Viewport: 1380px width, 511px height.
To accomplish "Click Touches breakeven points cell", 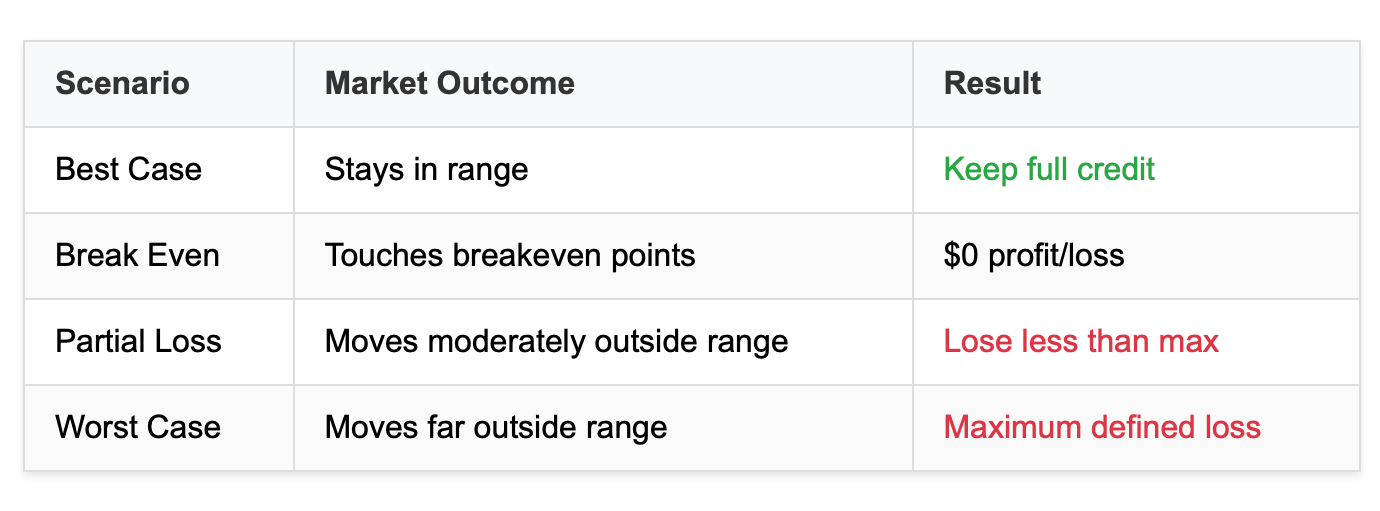I will [603, 256].
